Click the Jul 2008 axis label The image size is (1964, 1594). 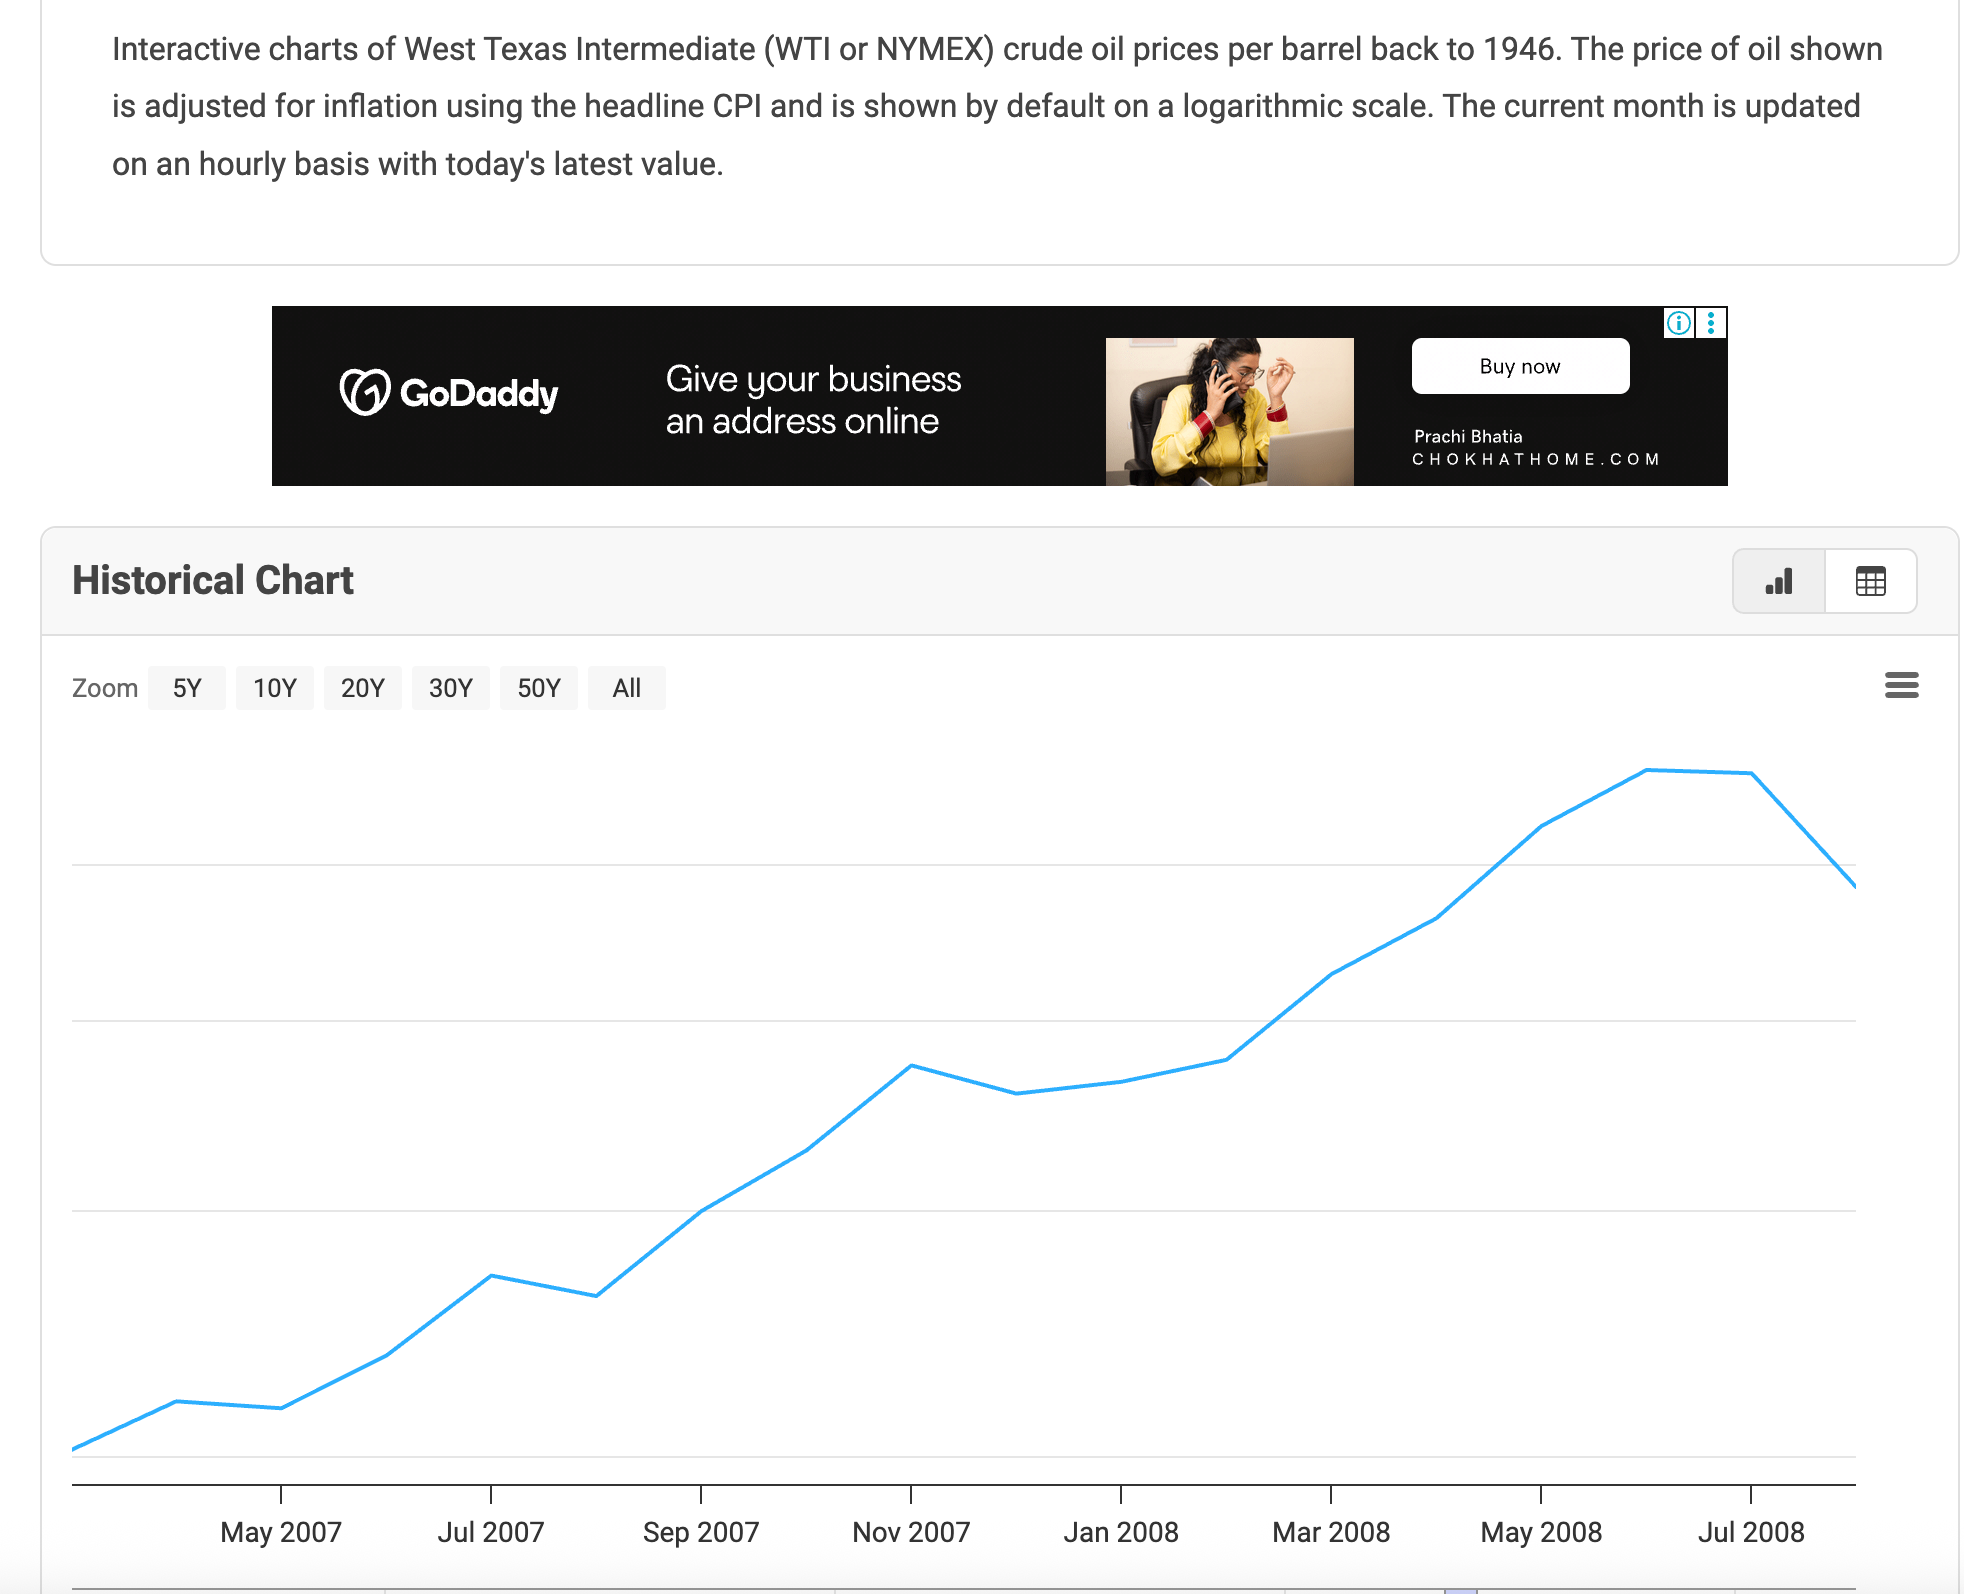tap(1750, 1532)
